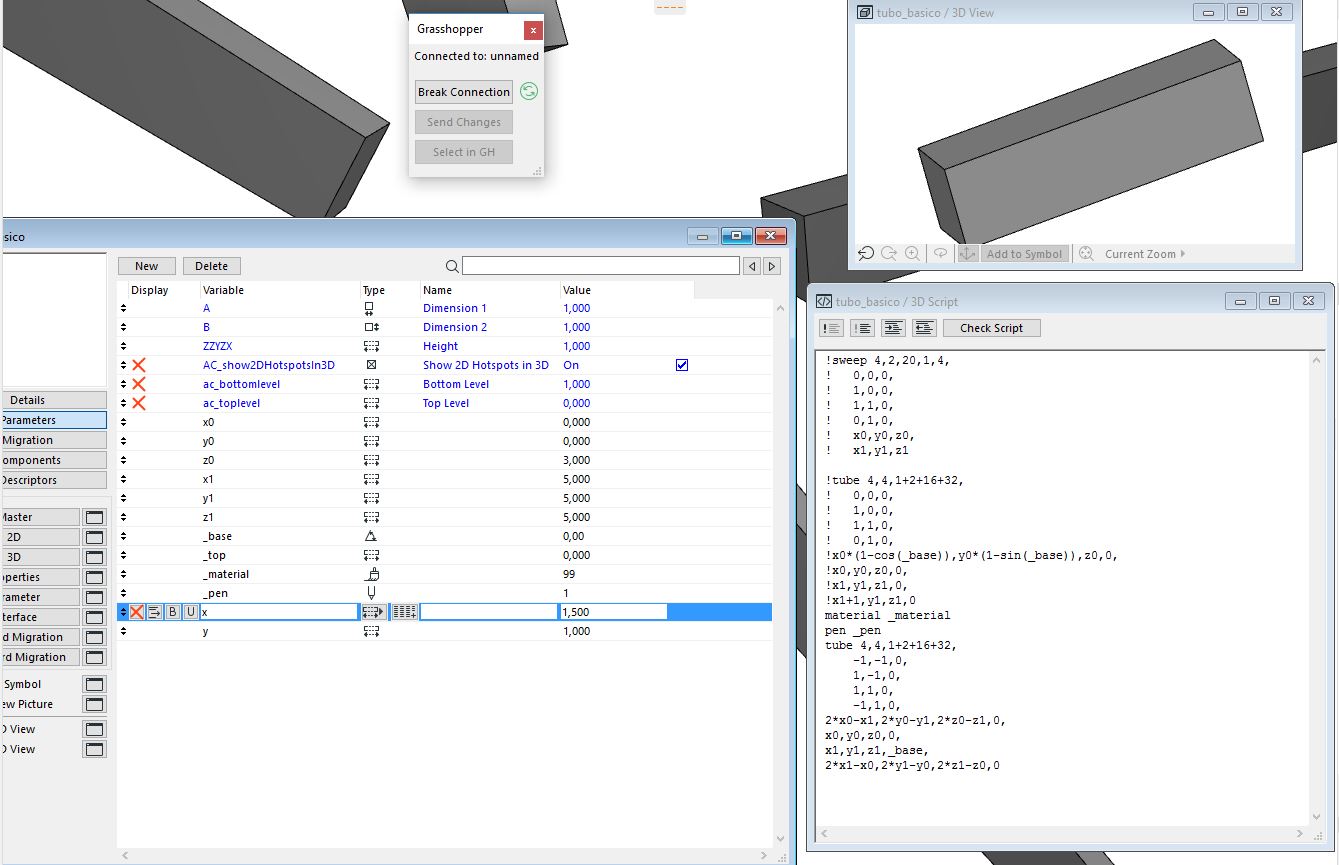
Task: Click the unindent script lines icon
Action: point(924,328)
